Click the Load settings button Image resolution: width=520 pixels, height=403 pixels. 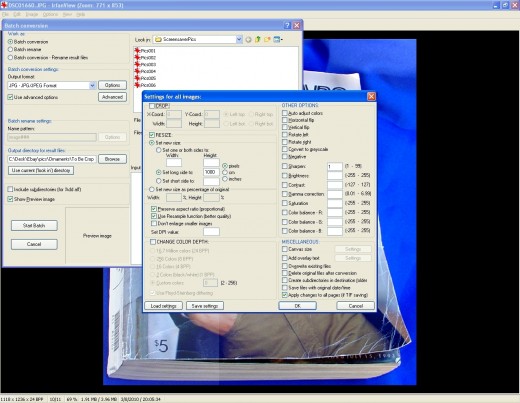[x=163, y=306]
